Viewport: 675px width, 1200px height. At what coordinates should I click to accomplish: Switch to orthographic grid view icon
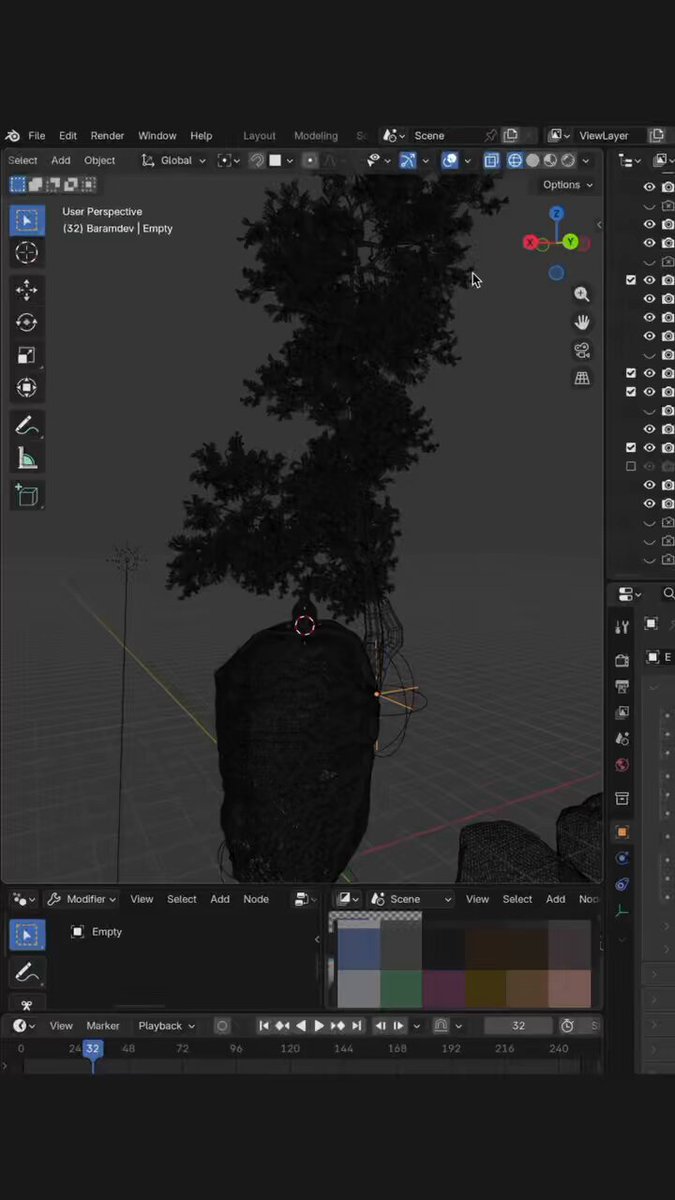point(582,378)
